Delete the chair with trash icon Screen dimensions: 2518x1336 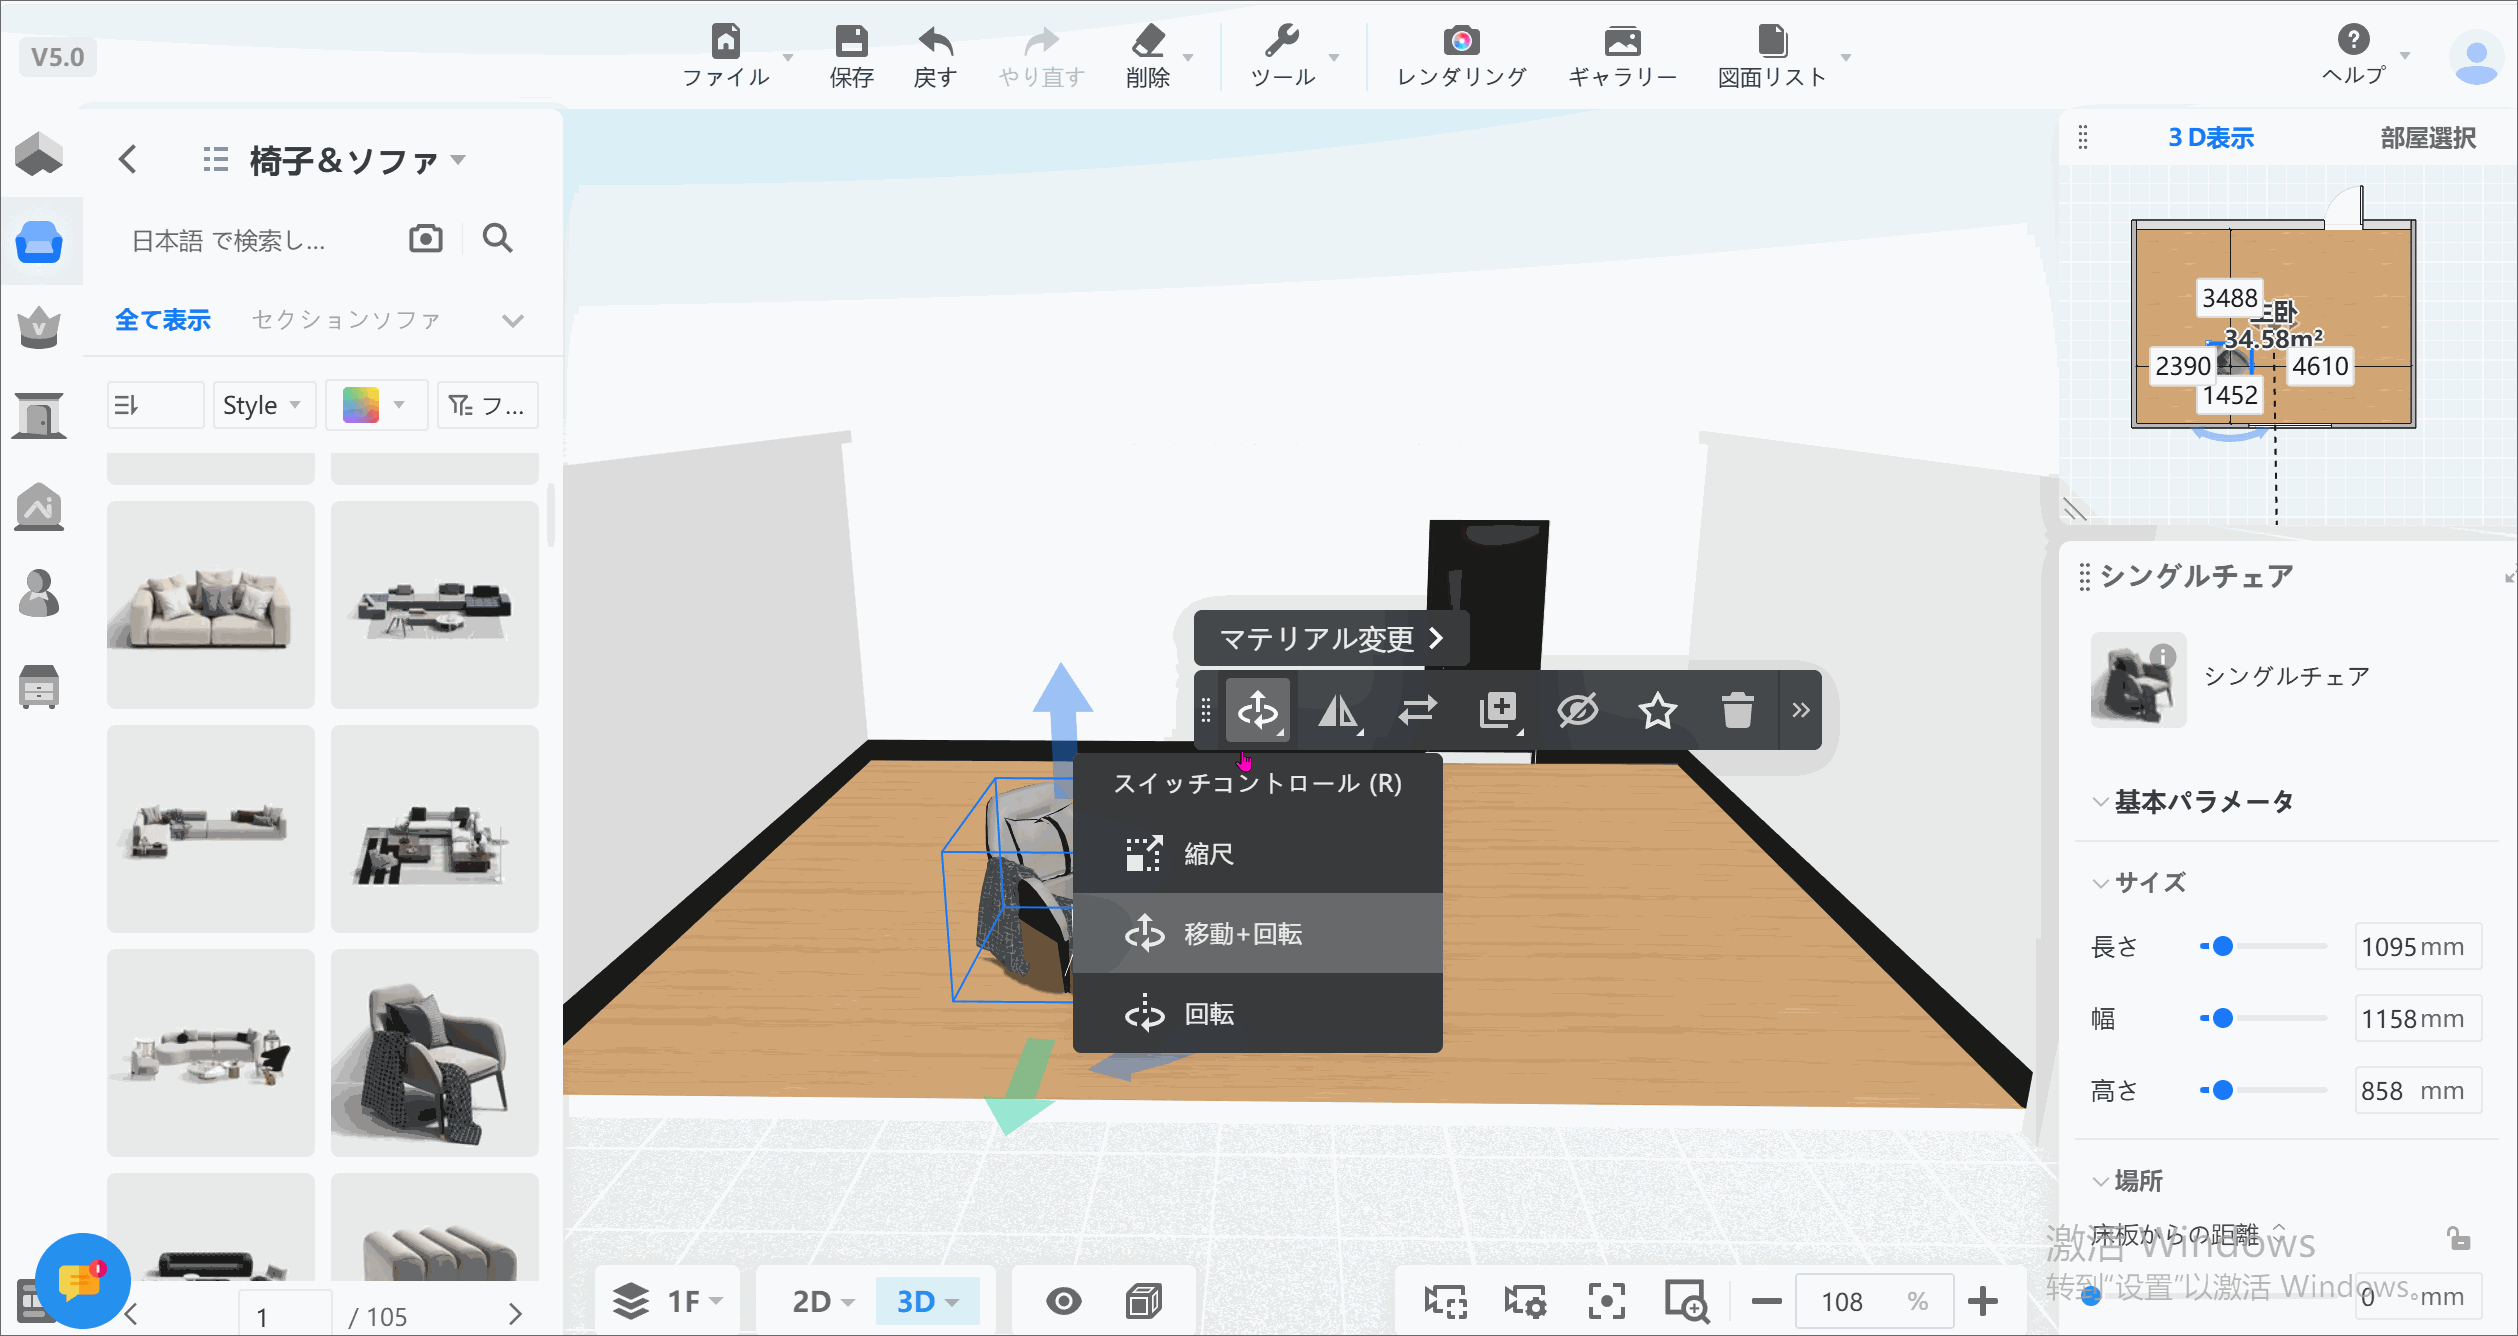point(1738,711)
